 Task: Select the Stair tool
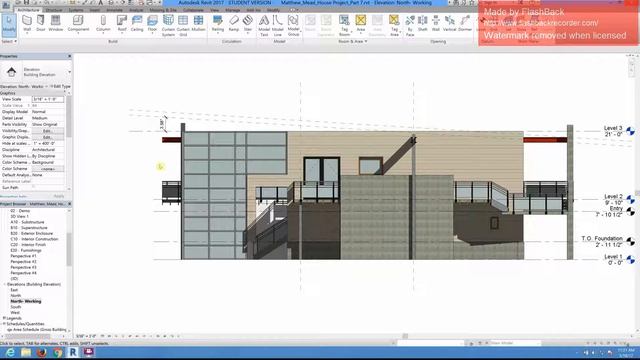point(248,23)
